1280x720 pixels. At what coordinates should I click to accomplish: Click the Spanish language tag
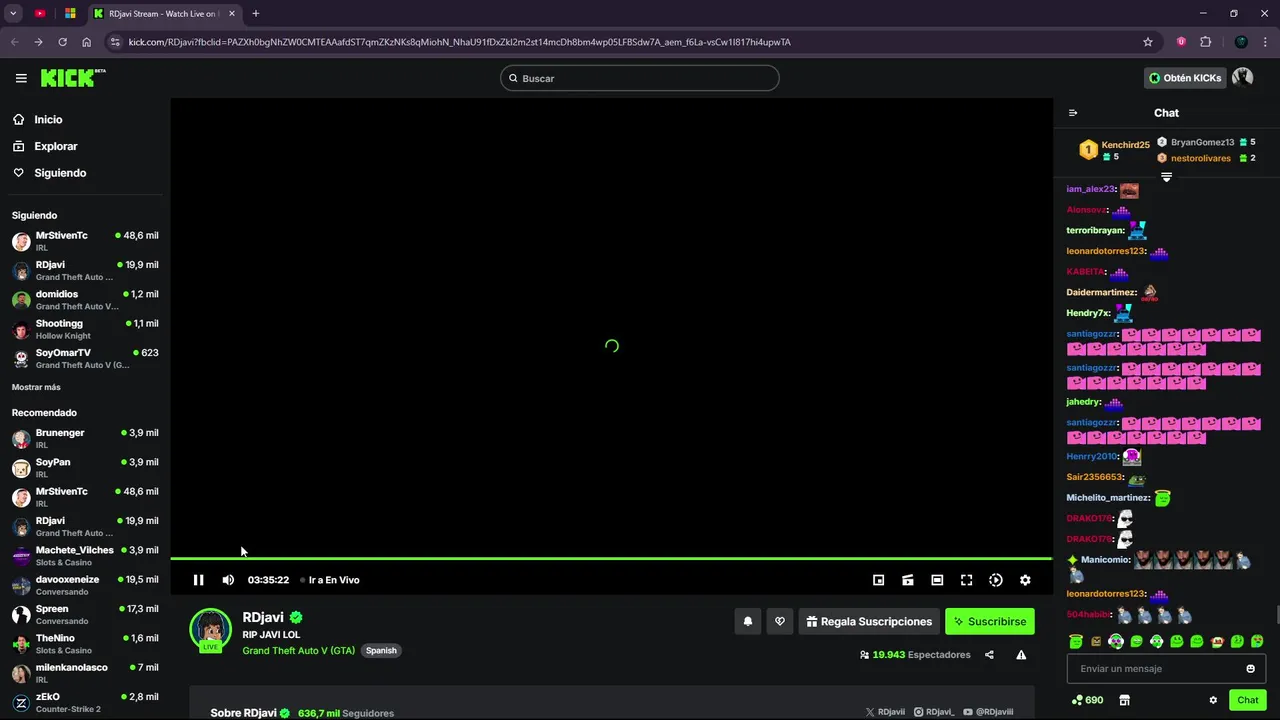point(381,650)
